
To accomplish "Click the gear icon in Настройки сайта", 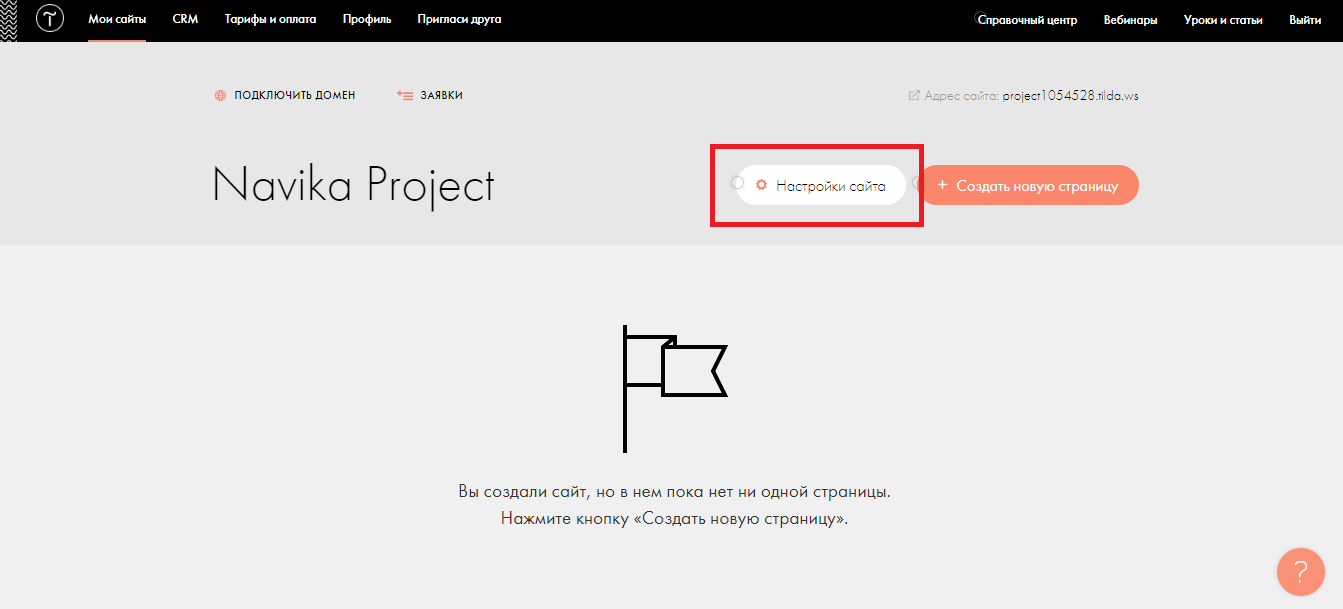I will [761, 186].
